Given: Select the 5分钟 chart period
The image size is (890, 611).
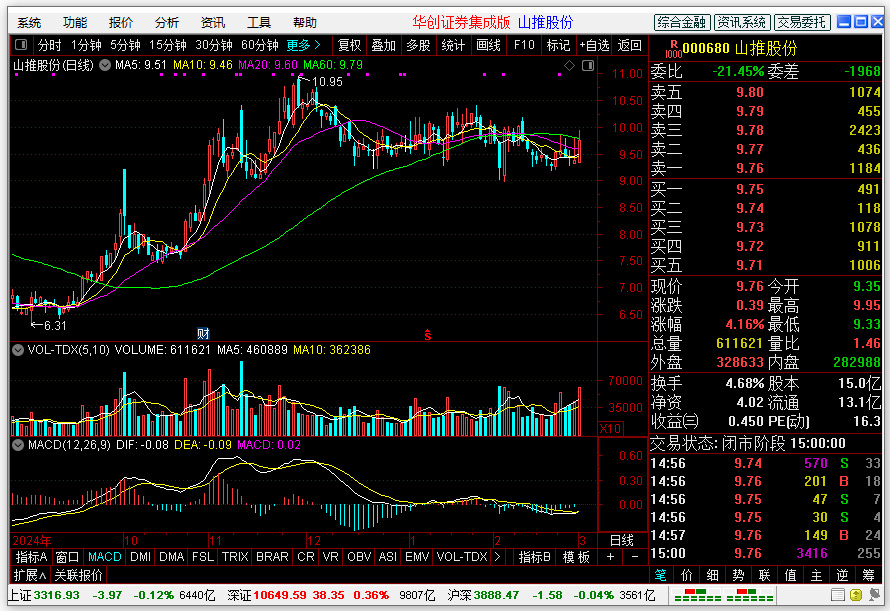Looking at the screenshot, I should tap(125, 45).
